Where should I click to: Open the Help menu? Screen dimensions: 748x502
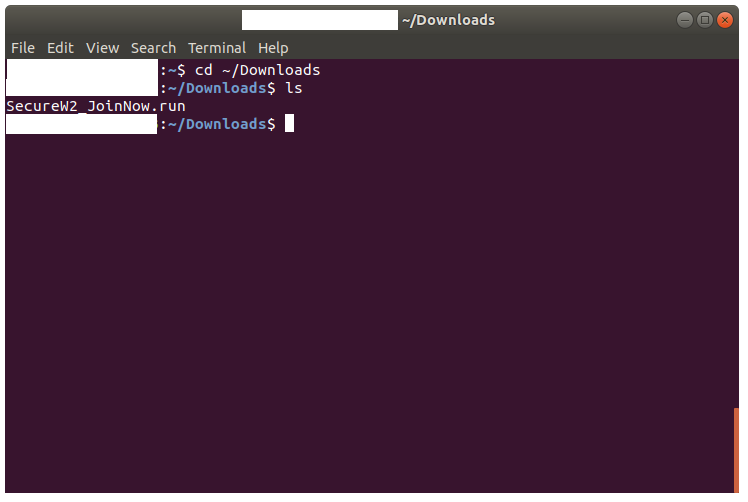click(x=273, y=48)
